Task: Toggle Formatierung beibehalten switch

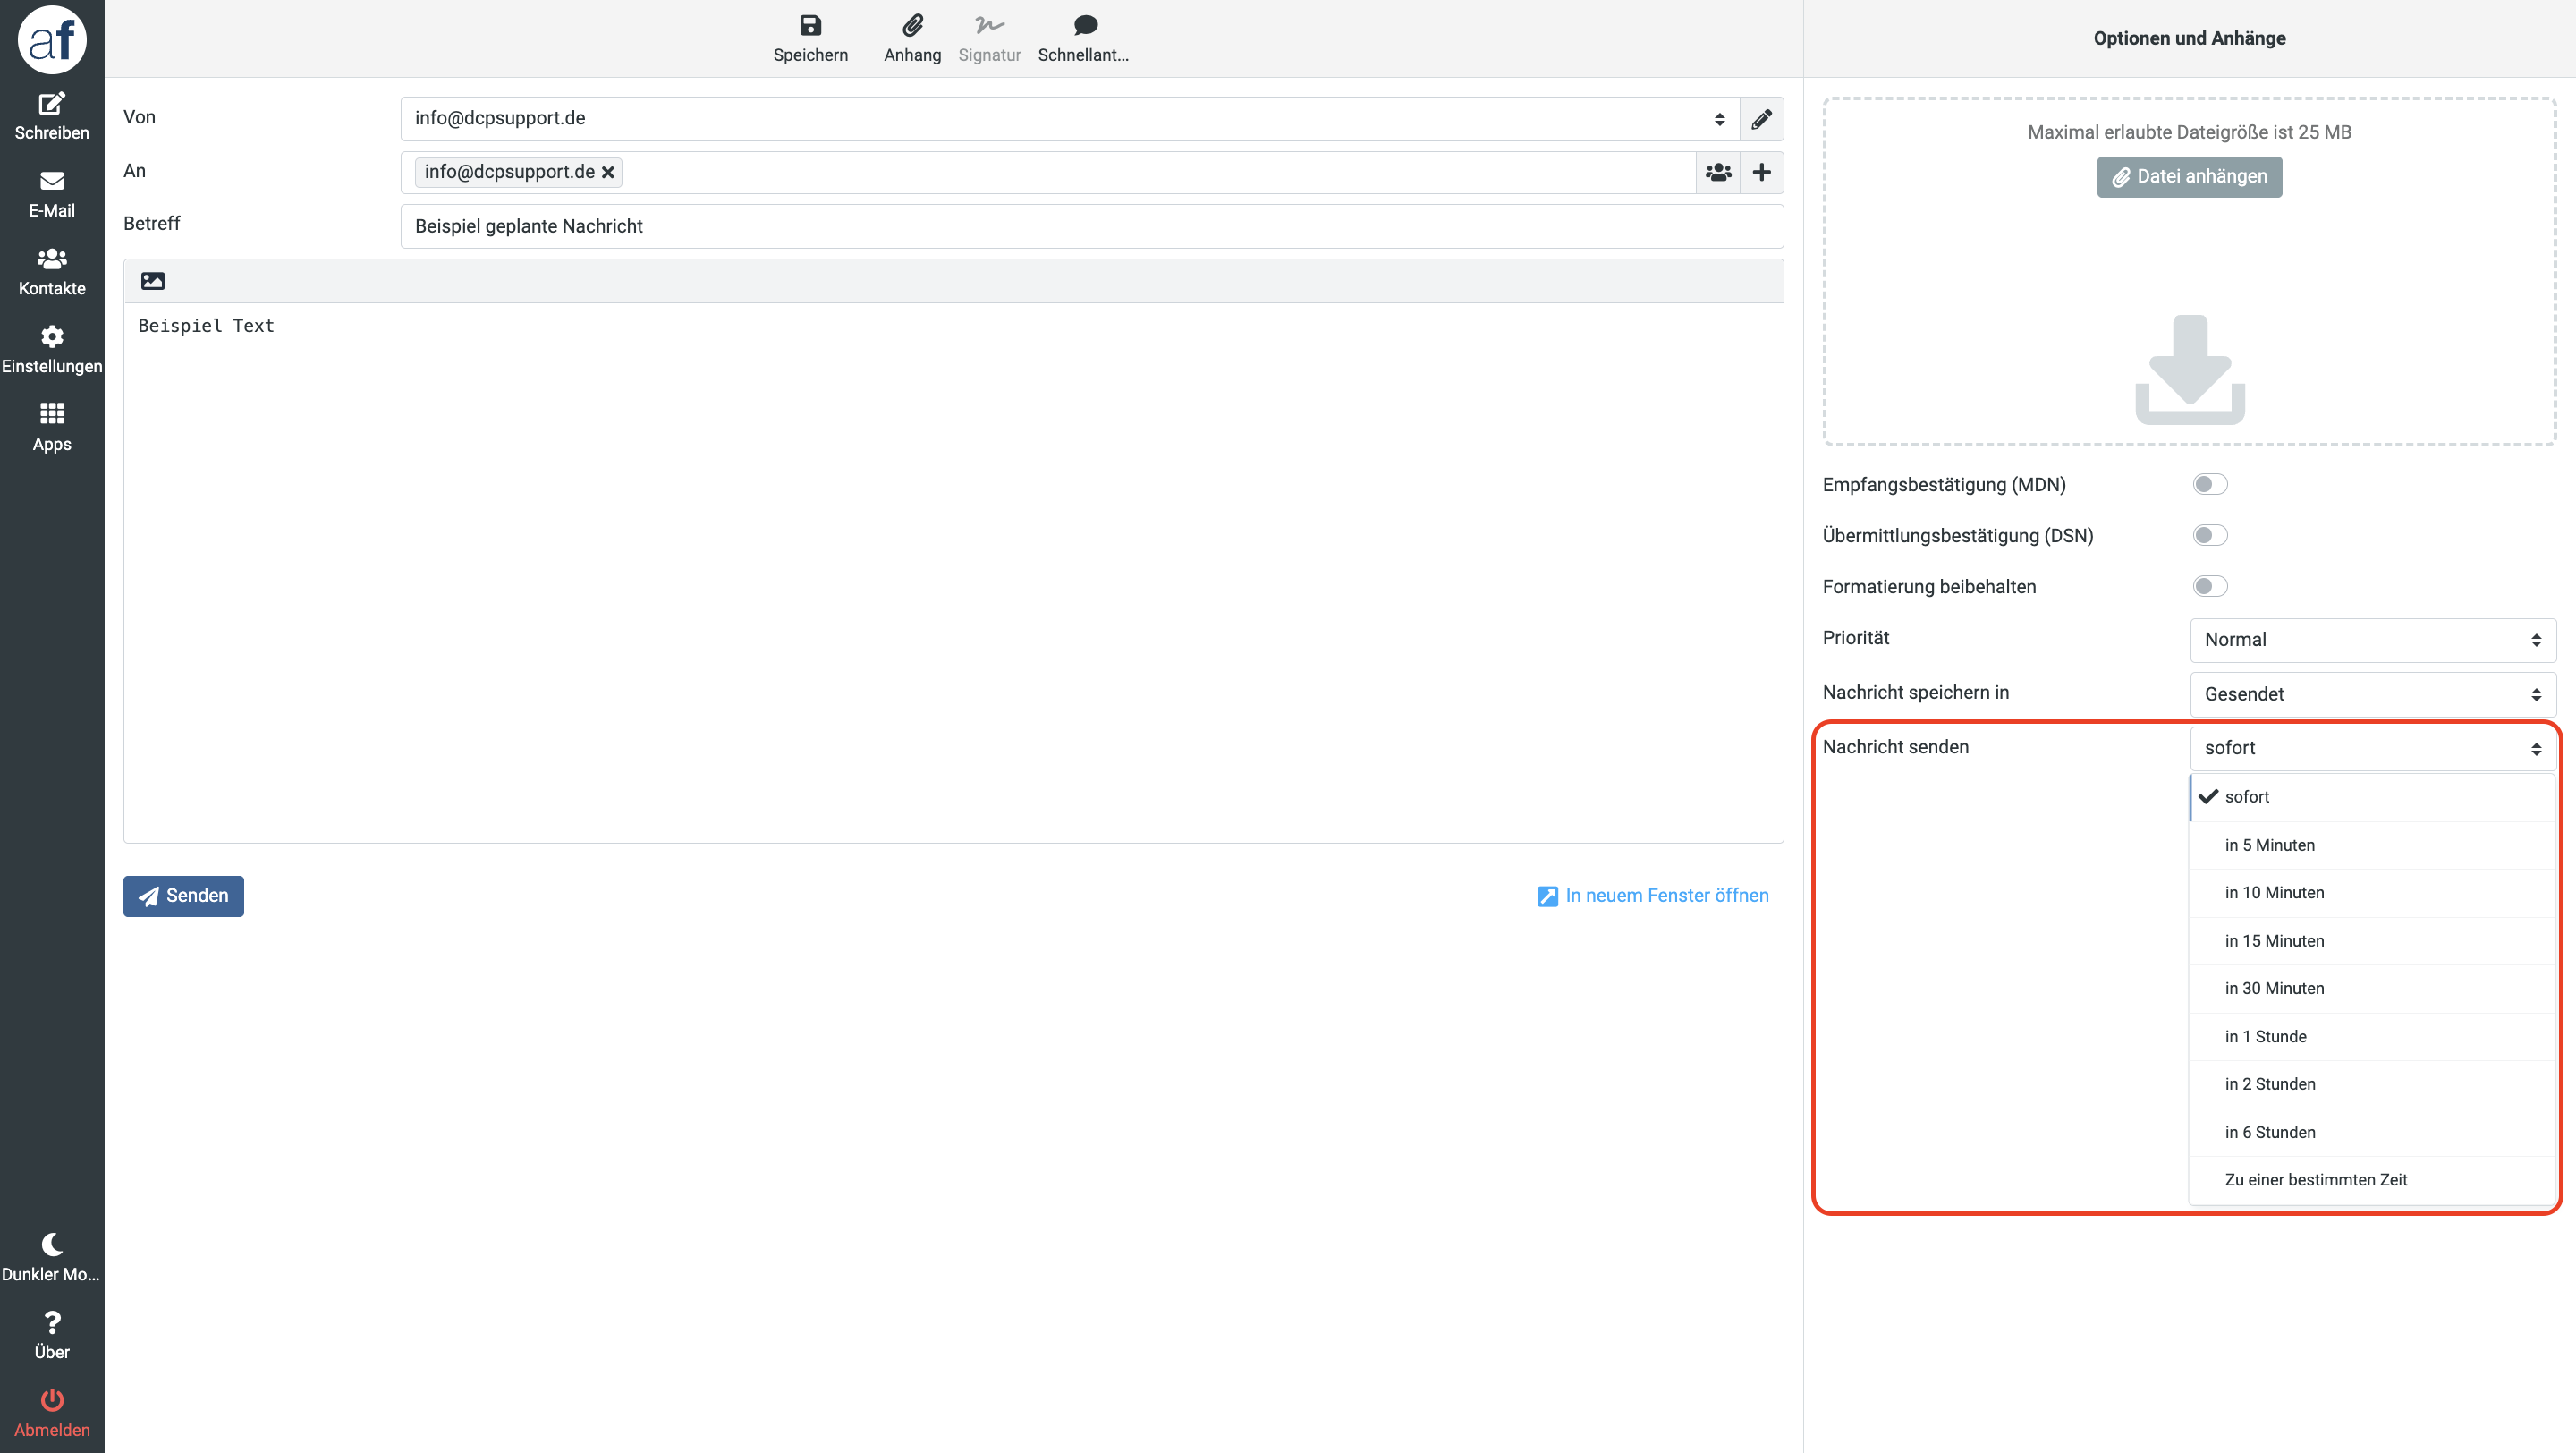Action: pos(2209,587)
